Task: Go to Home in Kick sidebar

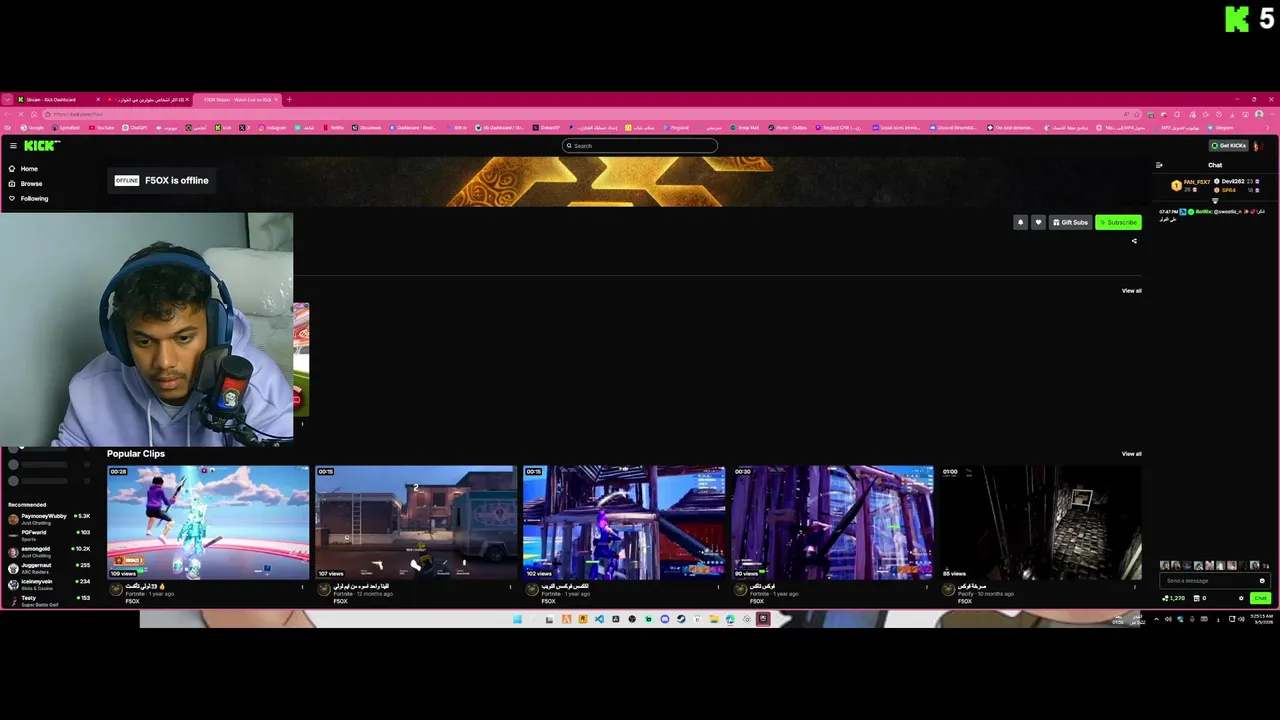Action: coord(23,169)
